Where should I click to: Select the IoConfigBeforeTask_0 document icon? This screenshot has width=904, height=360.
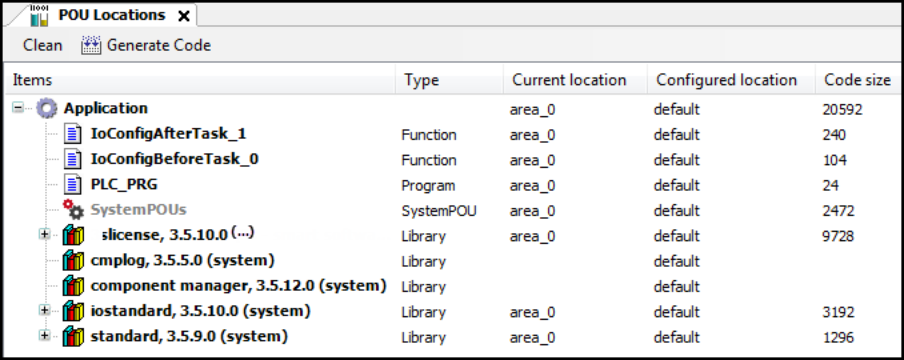(x=72, y=160)
